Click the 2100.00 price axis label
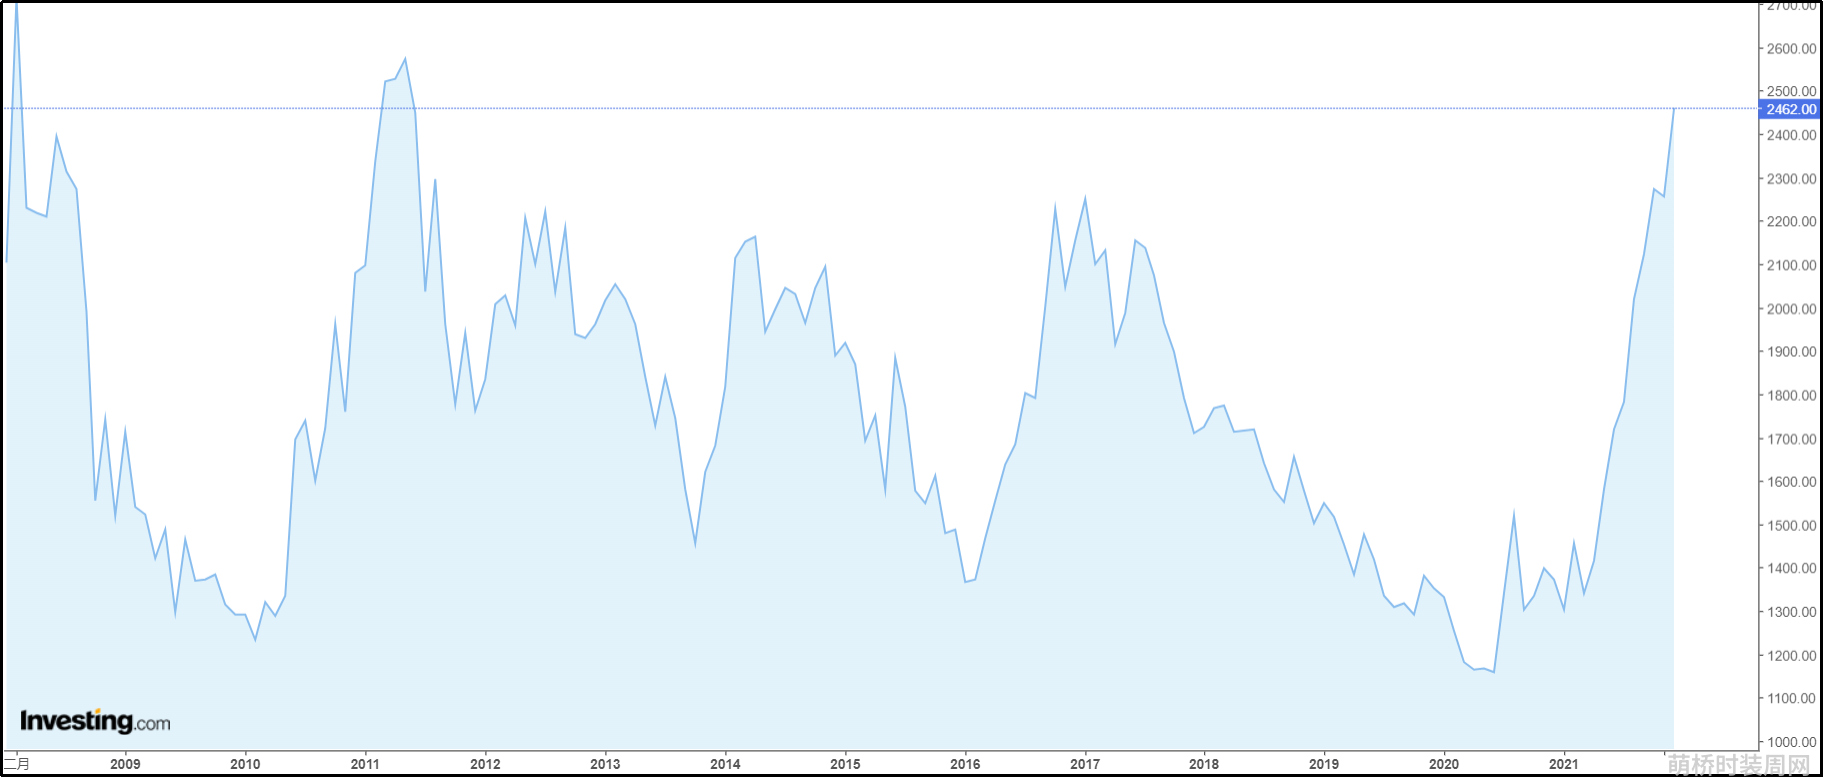This screenshot has height=778, width=1823. [1791, 265]
